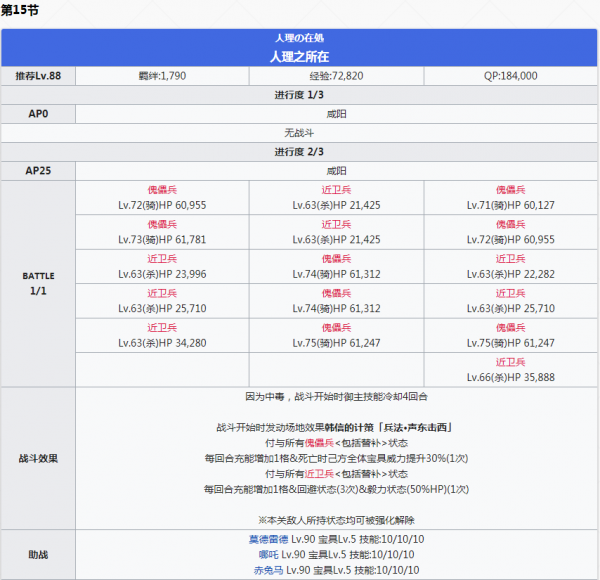Screen dimensions: 600x580
Task: Click the stat line Lv.66(杀)HP 35,888
Action: click(x=510, y=377)
